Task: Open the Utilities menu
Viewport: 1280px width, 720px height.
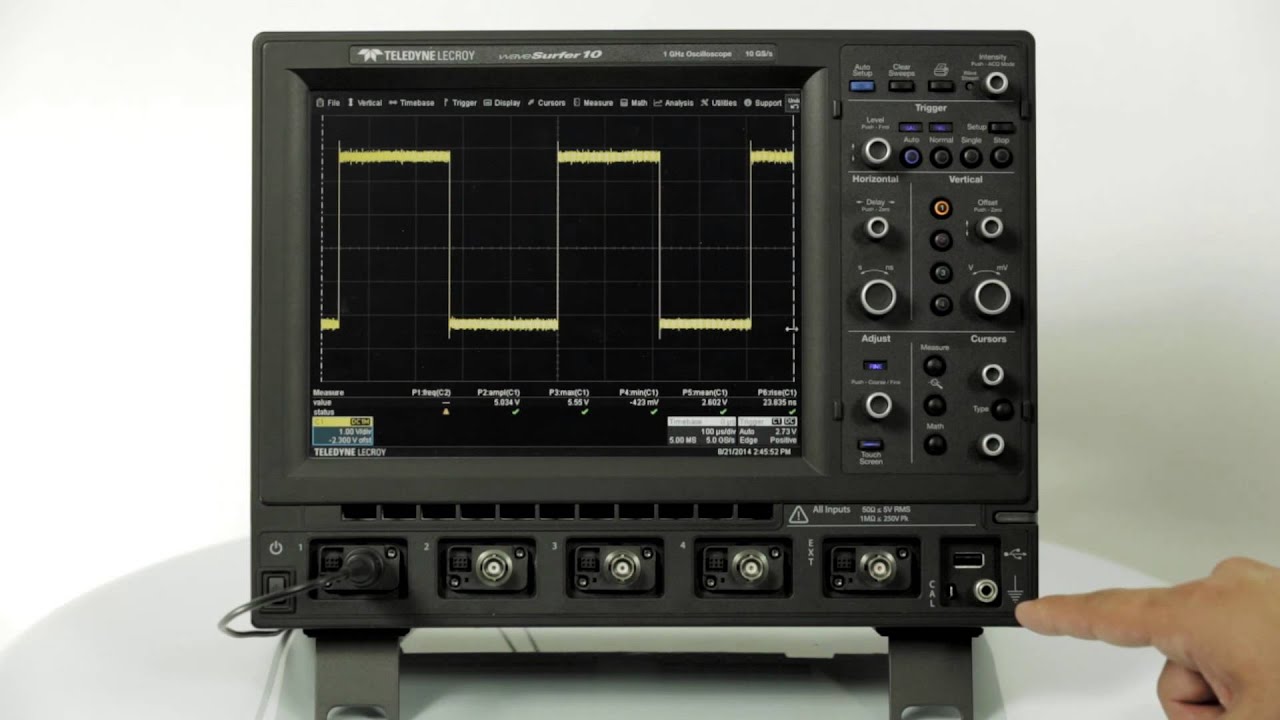Action: (719, 103)
